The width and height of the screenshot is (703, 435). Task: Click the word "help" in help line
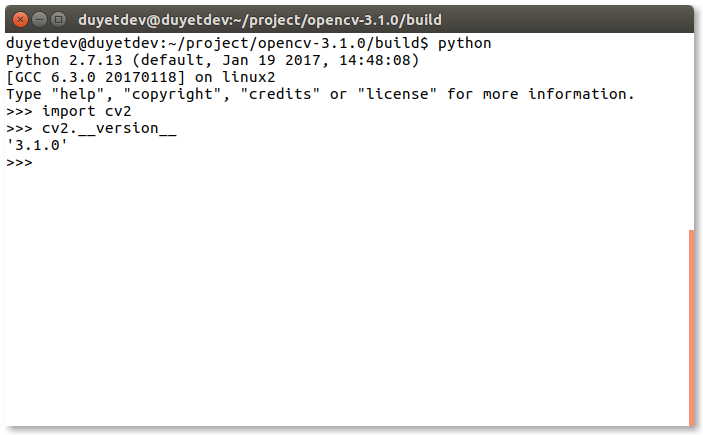(78, 94)
